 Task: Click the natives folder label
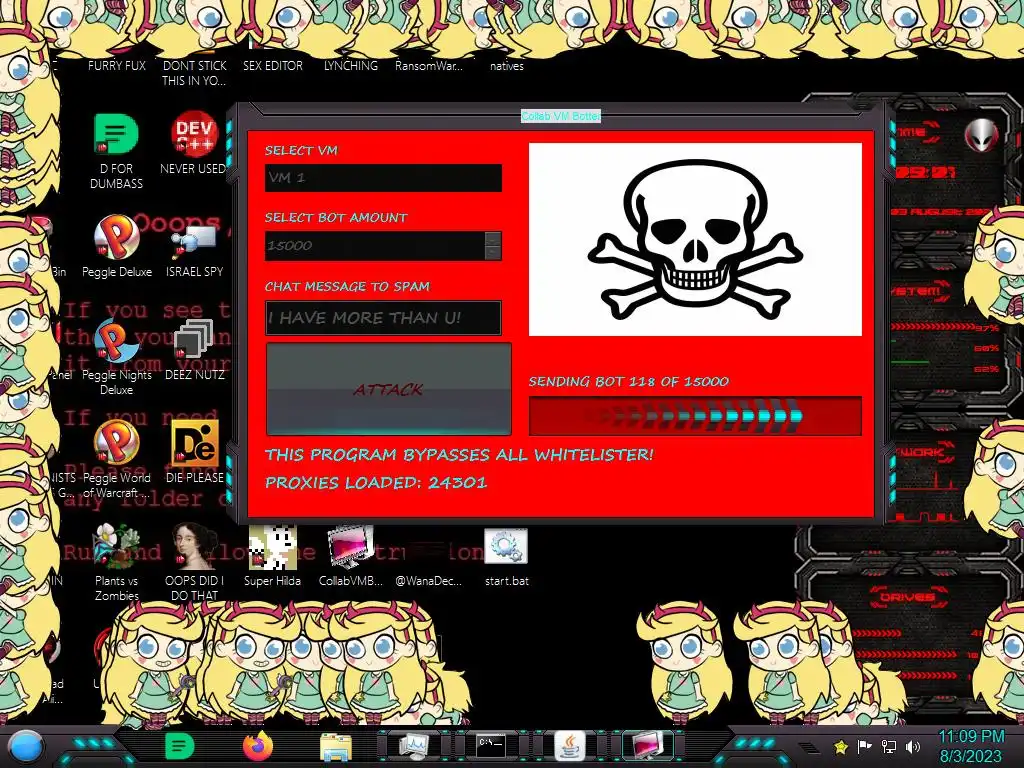(507, 66)
